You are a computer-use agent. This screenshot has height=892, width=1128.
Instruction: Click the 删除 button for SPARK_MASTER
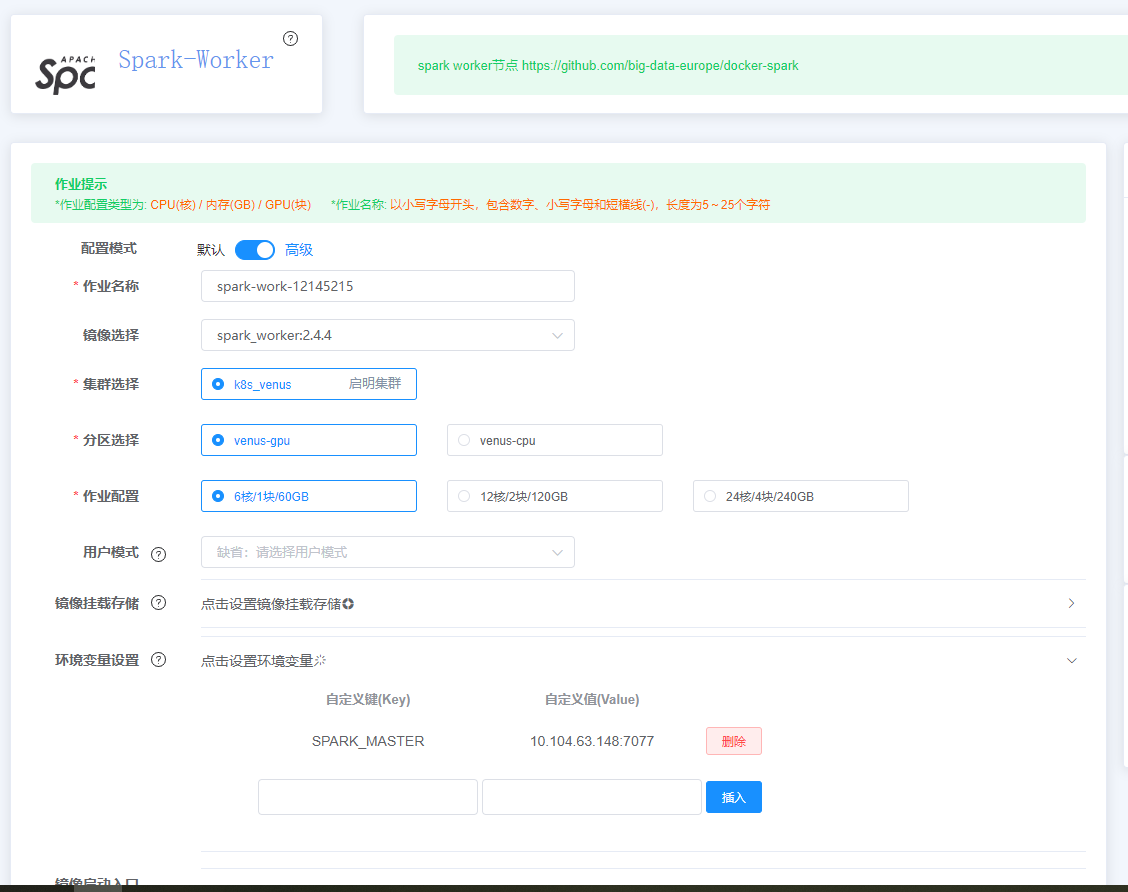tap(734, 741)
